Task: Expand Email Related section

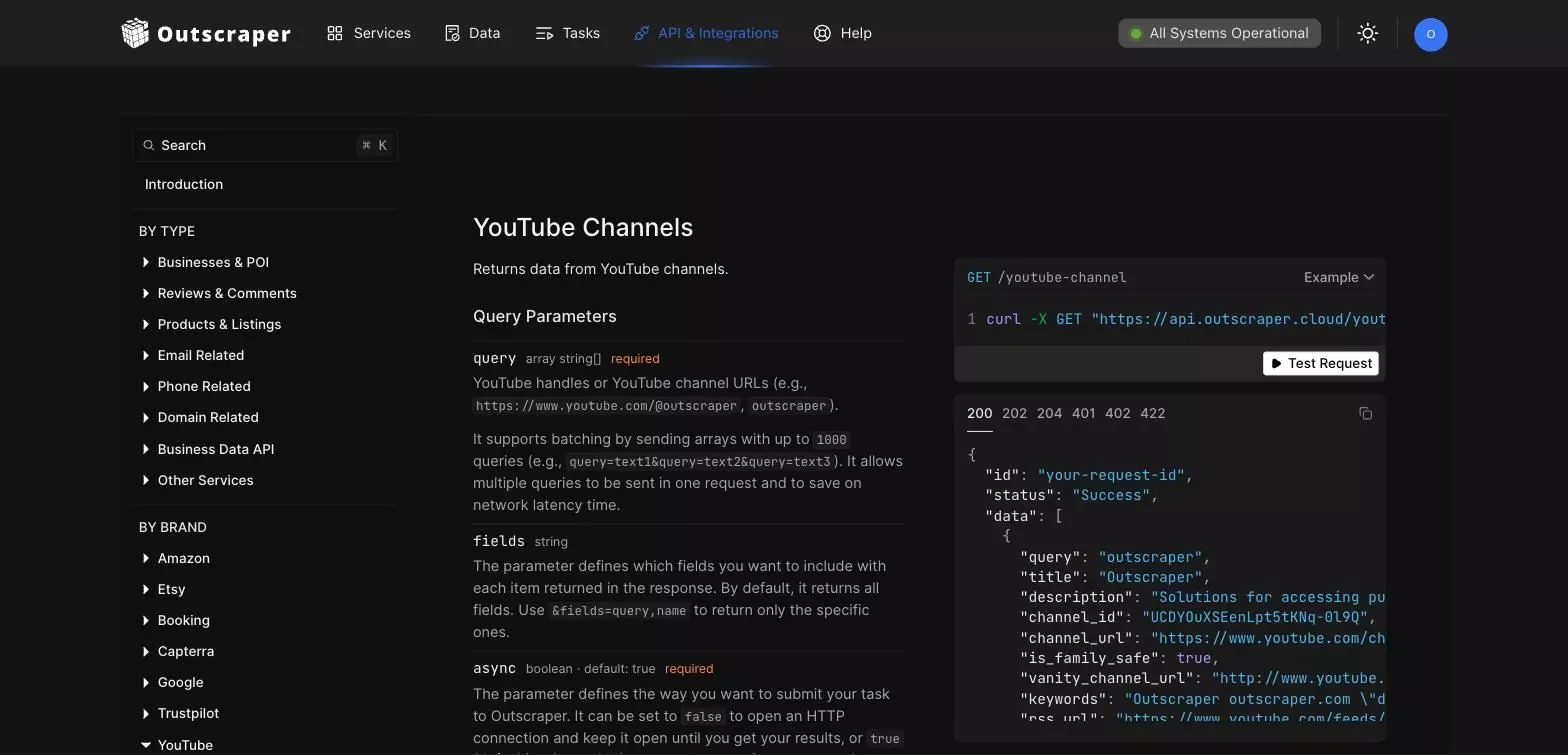Action: click(x=194, y=355)
